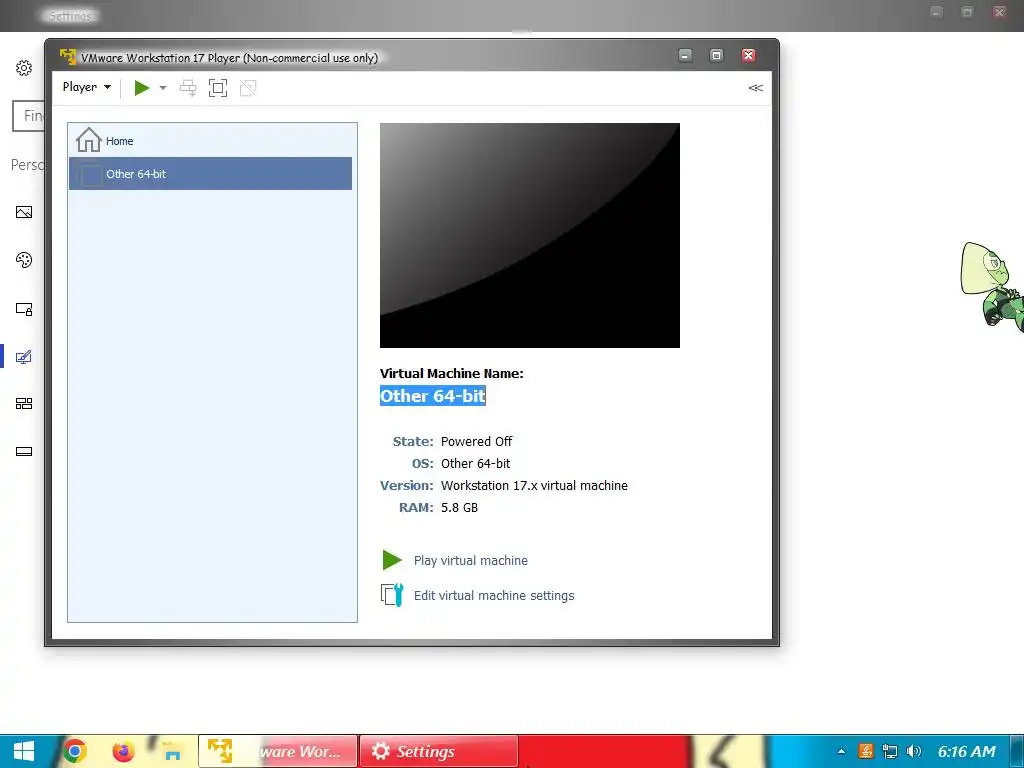
Task: Click the Unity mode toolbar icon
Action: tap(248, 88)
